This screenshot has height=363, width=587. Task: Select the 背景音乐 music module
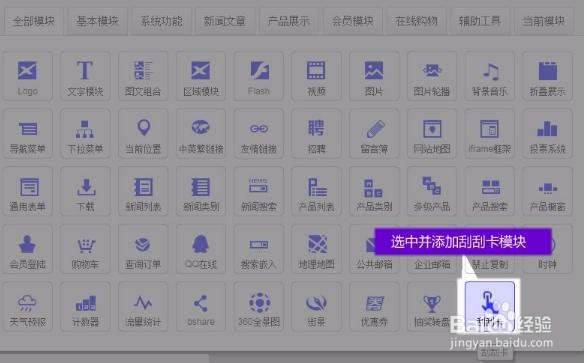[x=490, y=77]
